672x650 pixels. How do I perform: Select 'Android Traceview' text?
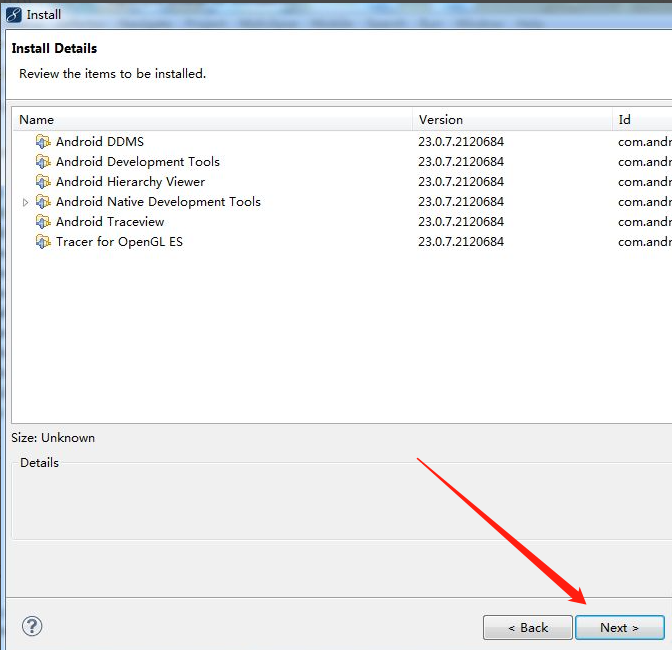tap(110, 222)
